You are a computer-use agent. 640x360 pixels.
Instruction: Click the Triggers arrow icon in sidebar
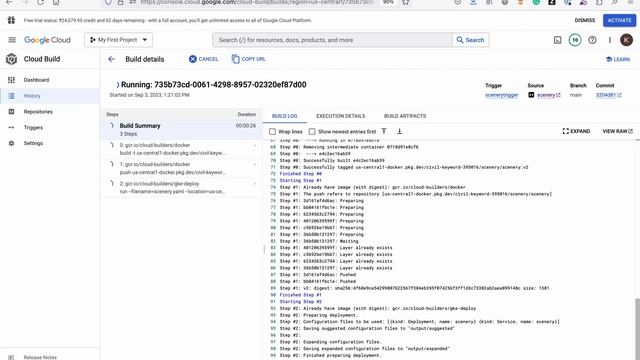pyautogui.click(x=11, y=128)
